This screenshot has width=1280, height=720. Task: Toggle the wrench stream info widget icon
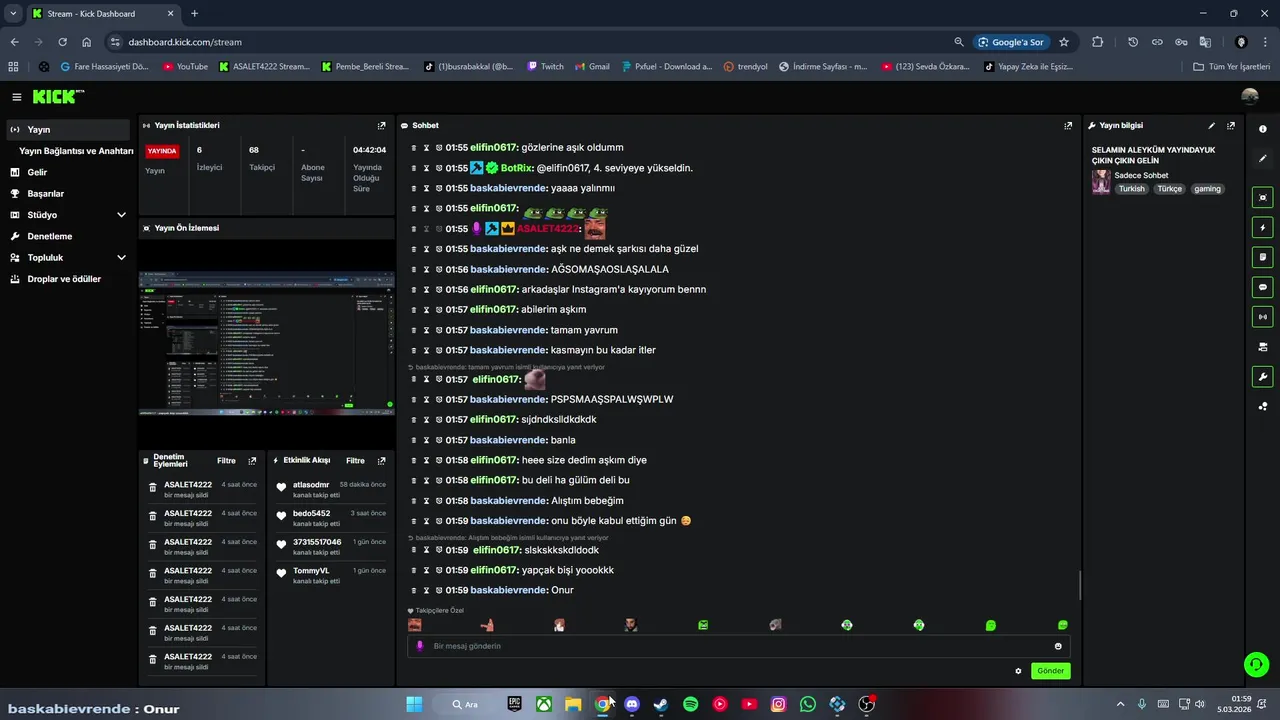(x=1262, y=377)
